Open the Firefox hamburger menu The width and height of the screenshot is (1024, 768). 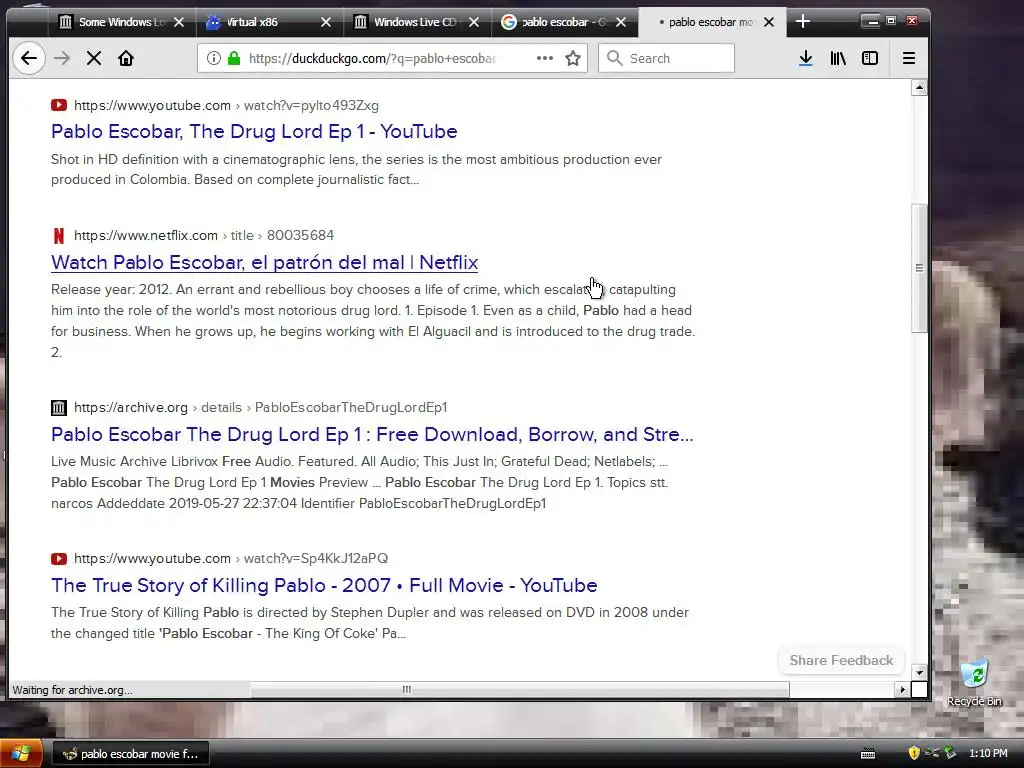click(908, 58)
